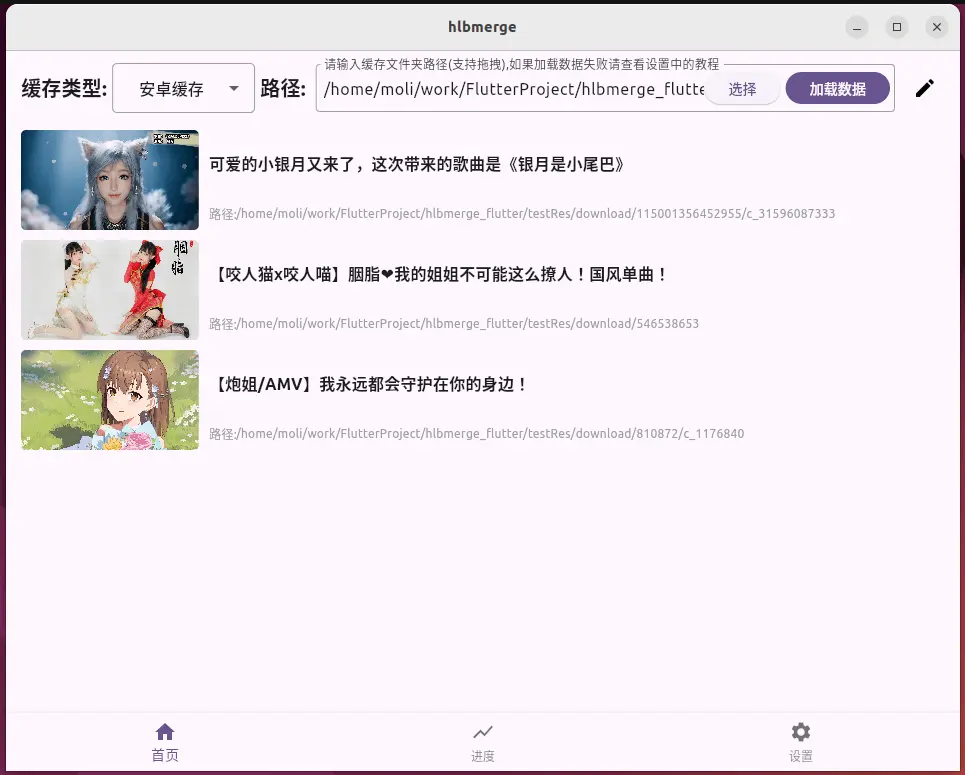Expand the cache type selector arrow

[237, 88]
